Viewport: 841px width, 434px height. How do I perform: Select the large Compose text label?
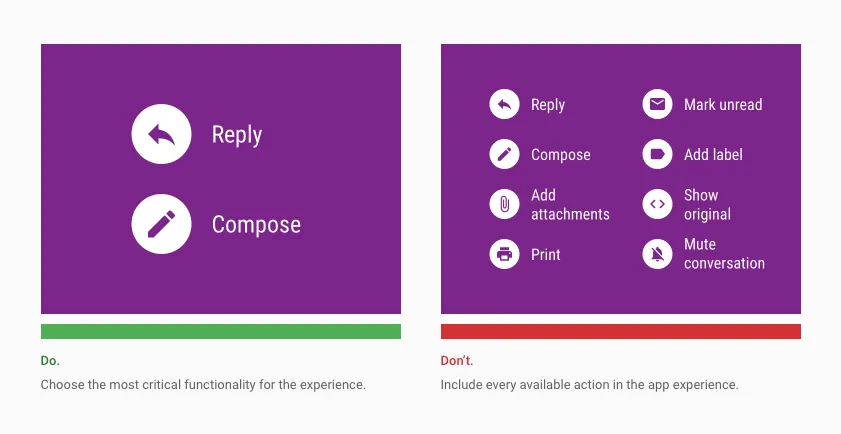click(x=256, y=225)
